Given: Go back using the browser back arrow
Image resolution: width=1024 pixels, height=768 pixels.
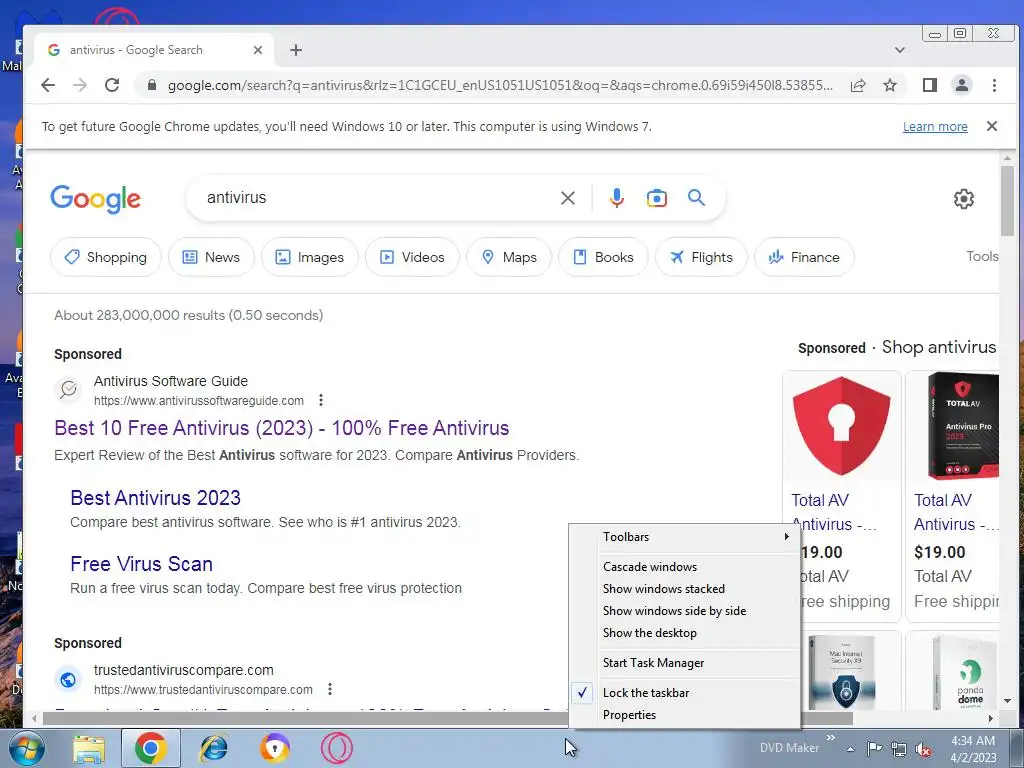Looking at the screenshot, I should point(48,85).
